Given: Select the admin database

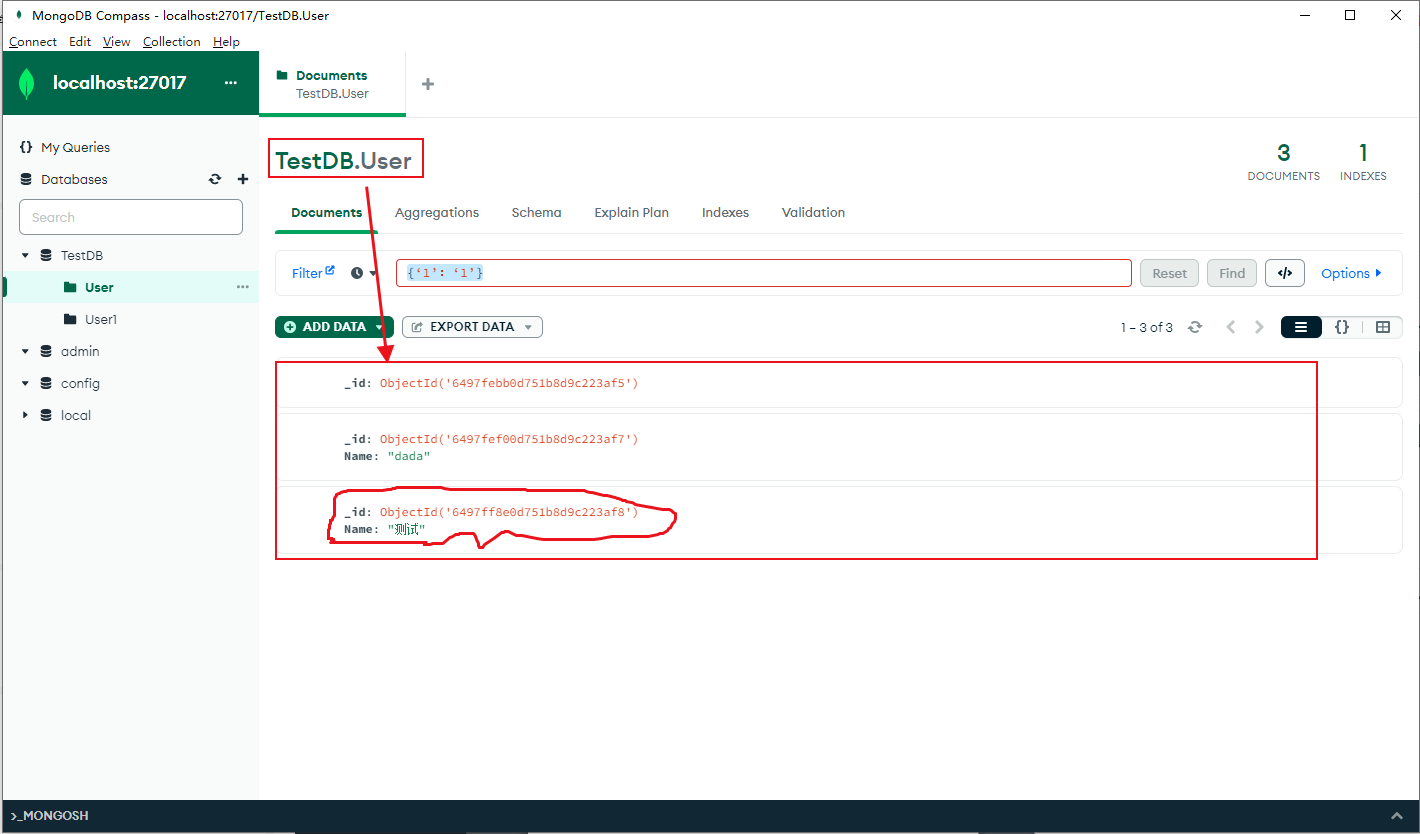Looking at the screenshot, I should [80, 351].
